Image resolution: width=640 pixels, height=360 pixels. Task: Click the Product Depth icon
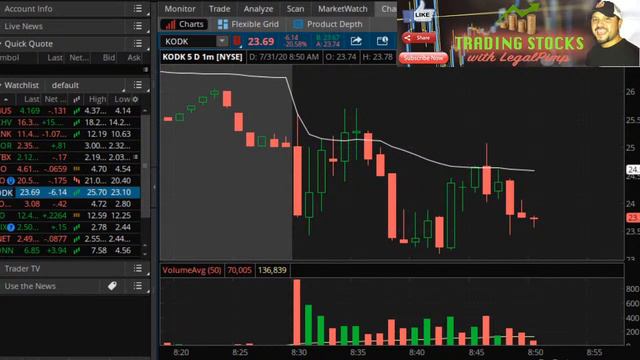pos(298,24)
